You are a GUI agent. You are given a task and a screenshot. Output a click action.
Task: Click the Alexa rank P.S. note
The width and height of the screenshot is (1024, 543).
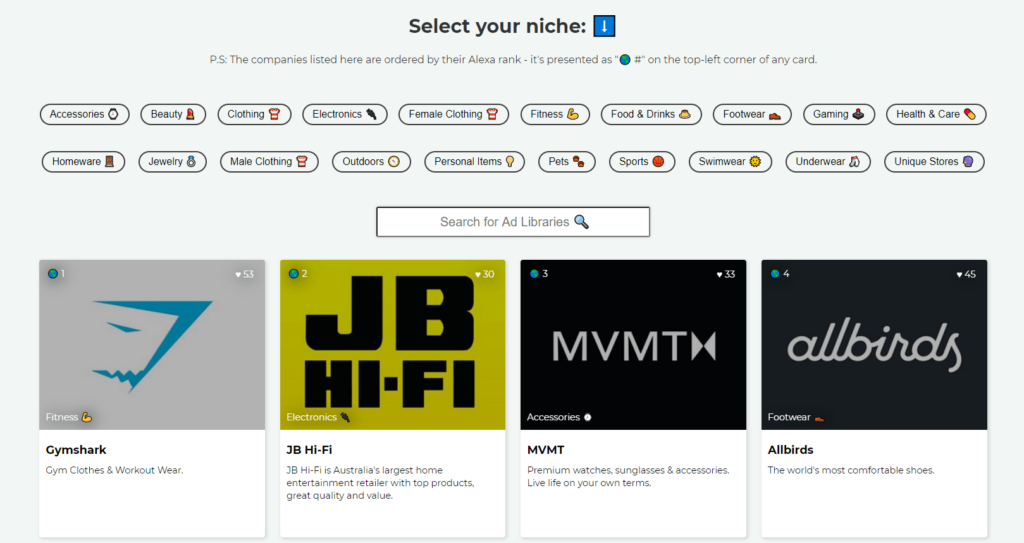[x=513, y=59]
